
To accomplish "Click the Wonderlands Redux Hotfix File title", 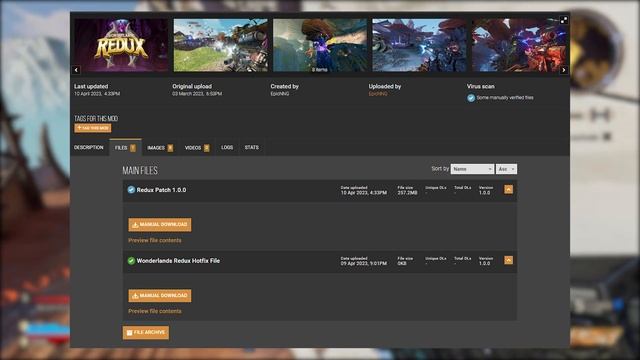I will [178, 261].
